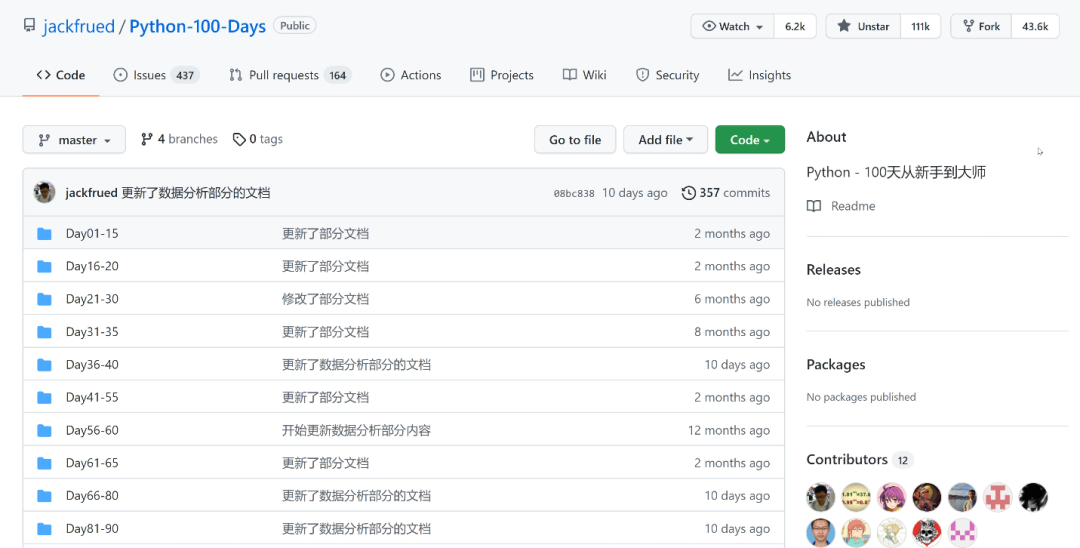Click the branches icon beside 4 branches
Screen dimensions: 1080x548
coord(147,140)
